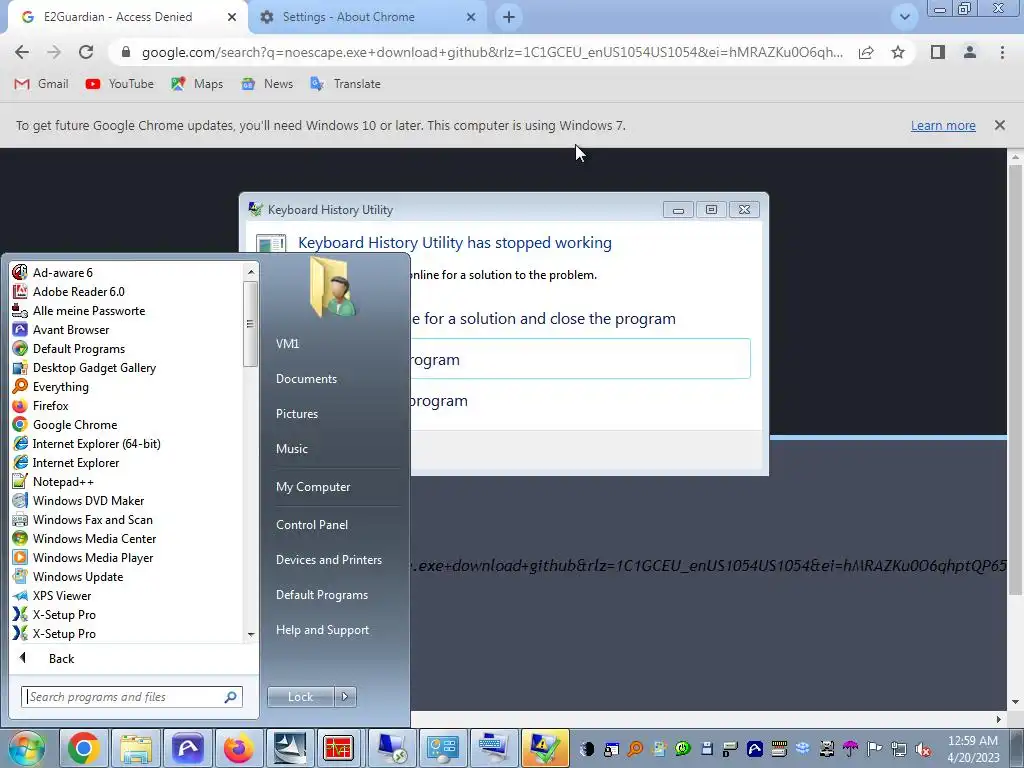Open the VM1 user folder

click(287, 344)
